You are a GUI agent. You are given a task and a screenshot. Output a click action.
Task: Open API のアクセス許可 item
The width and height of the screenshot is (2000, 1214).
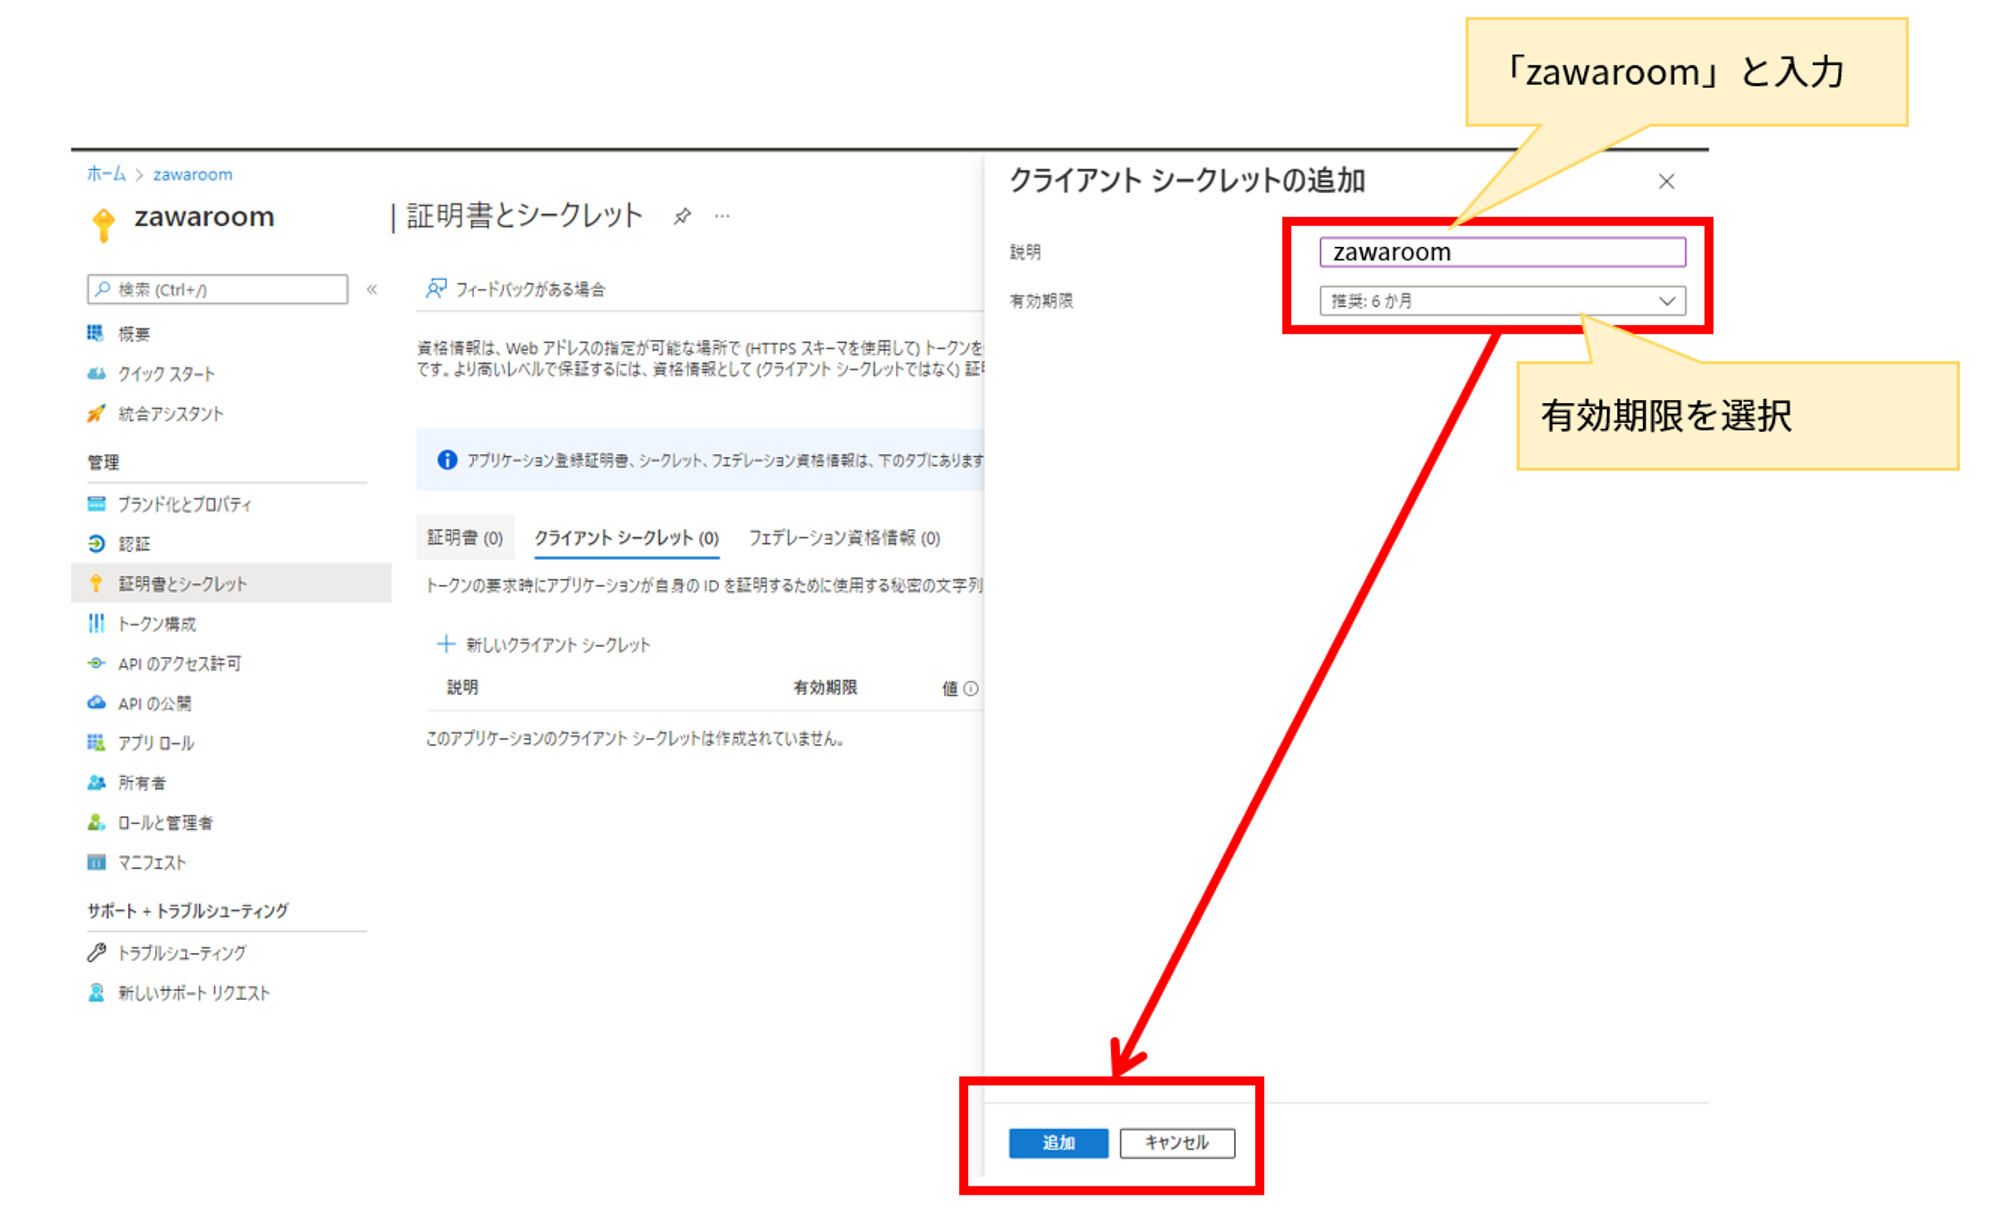(179, 664)
